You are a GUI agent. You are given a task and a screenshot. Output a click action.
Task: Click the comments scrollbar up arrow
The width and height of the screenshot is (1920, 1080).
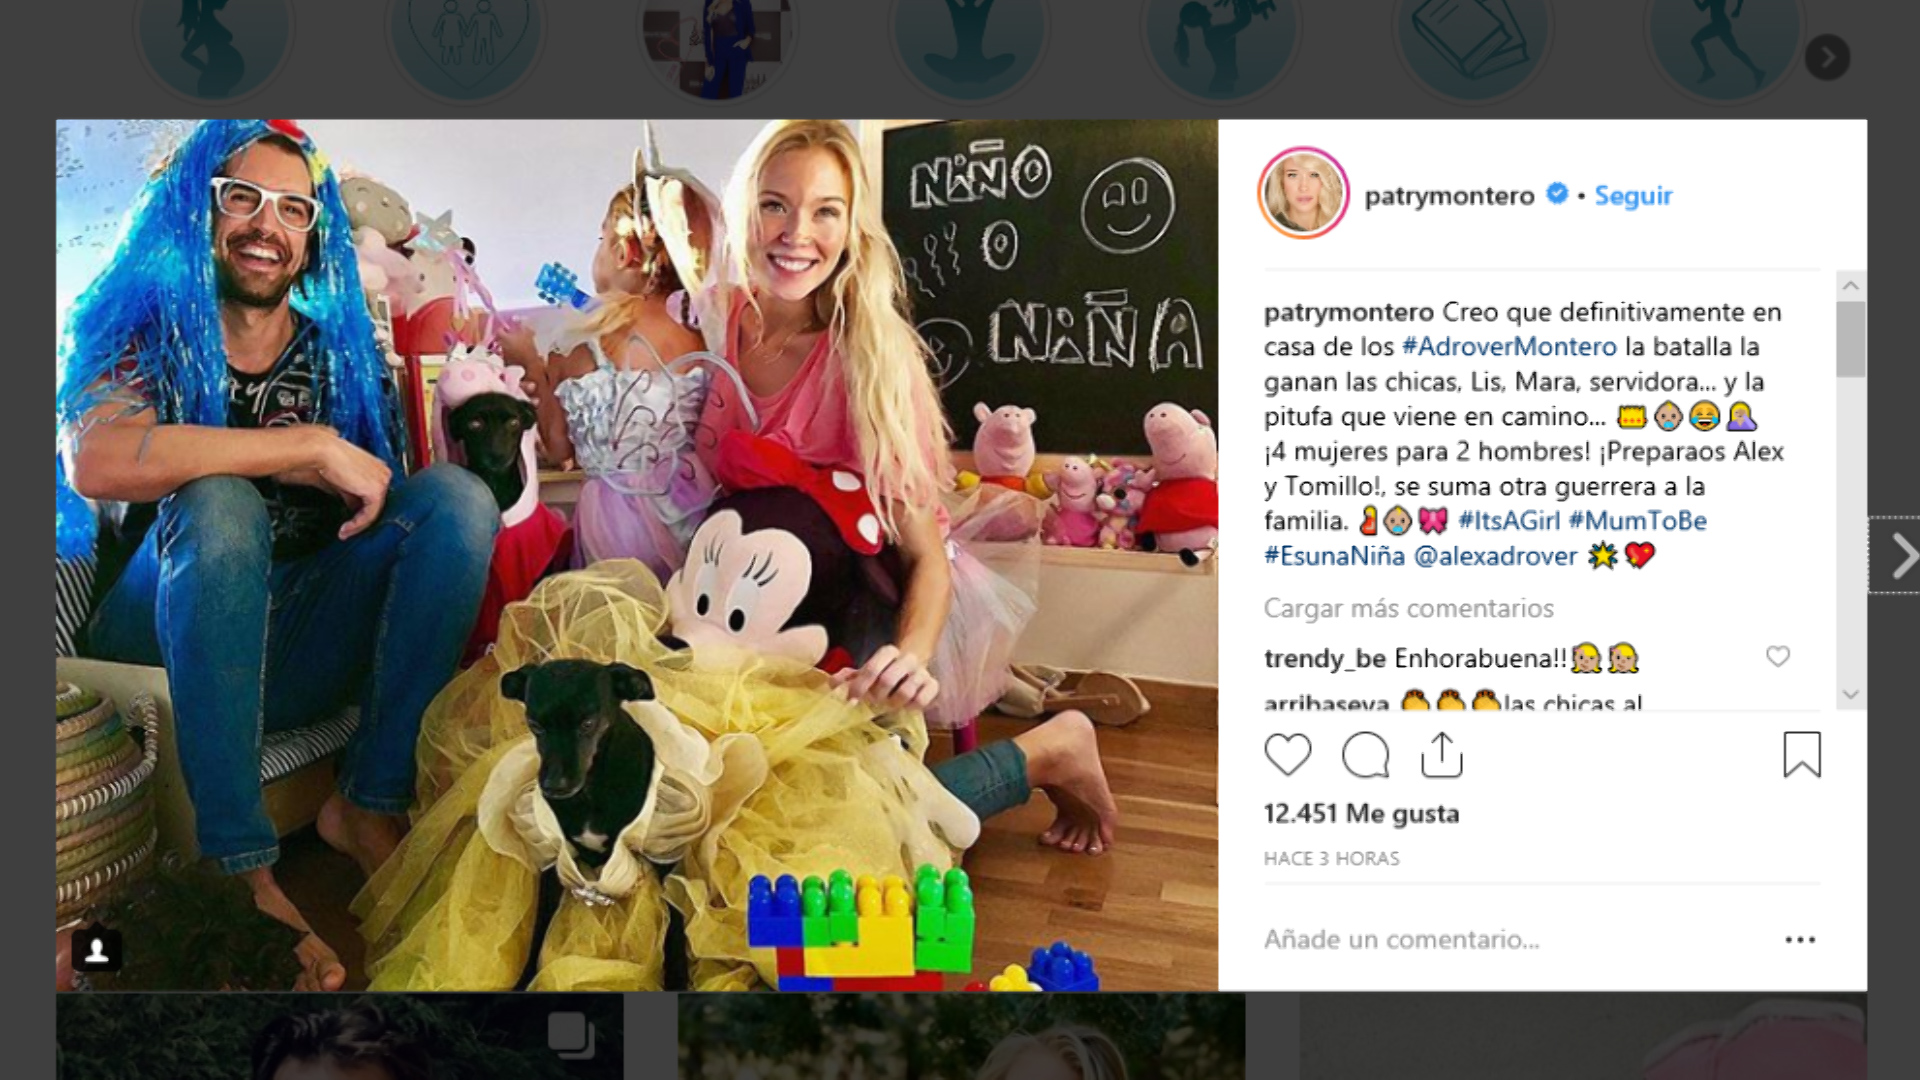[1851, 286]
